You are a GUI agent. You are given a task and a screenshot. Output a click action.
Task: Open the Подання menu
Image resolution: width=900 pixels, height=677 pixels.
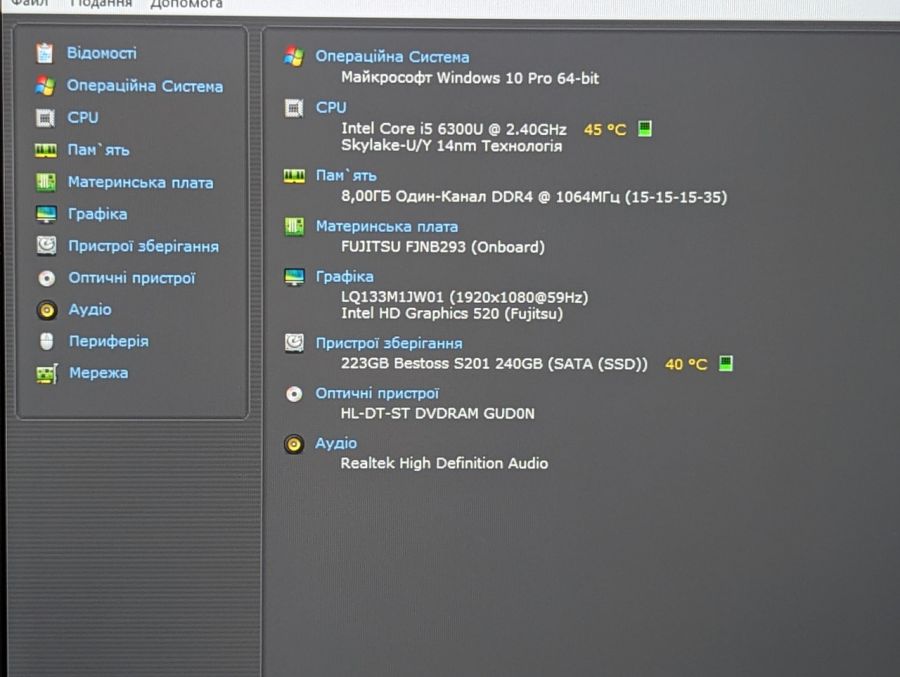pos(101,3)
